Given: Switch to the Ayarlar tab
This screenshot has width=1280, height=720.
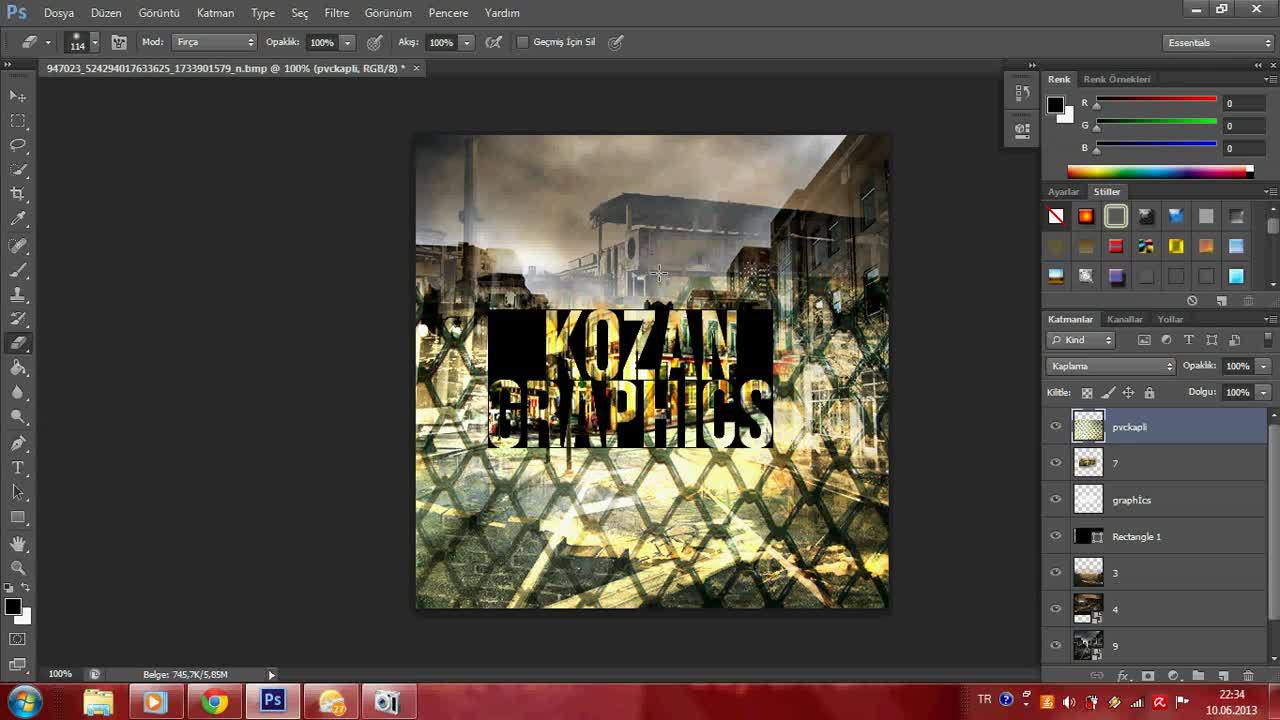Looking at the screenshot, I should [x=1063, y=191].
